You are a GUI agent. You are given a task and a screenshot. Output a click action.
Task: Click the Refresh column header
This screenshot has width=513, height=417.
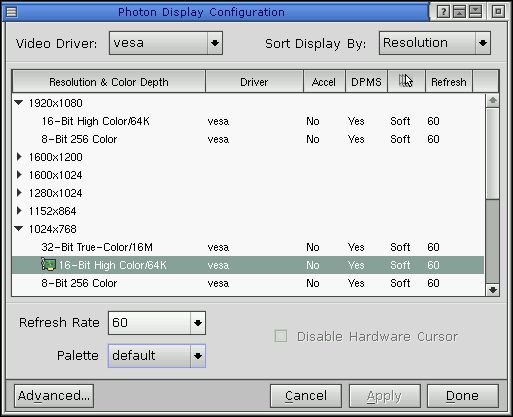coord(449,82)
